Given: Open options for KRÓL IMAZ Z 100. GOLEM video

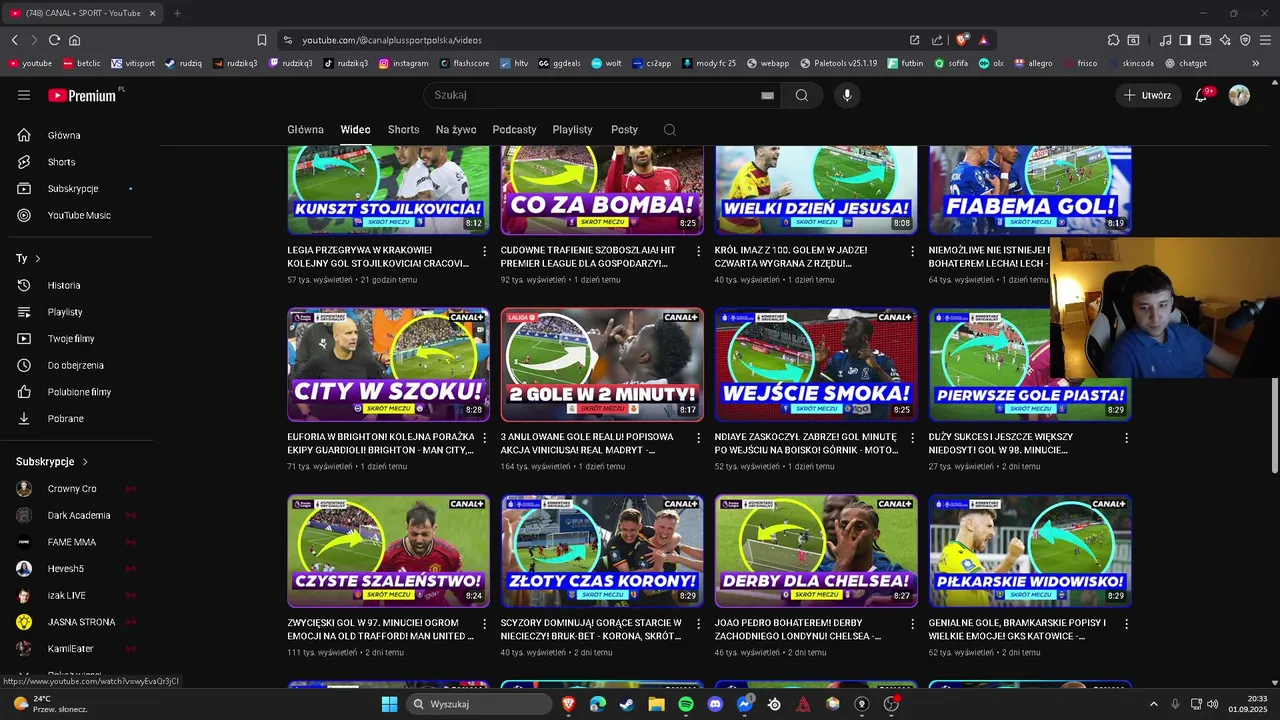Looking at the screenshot, I should [913, 251].
